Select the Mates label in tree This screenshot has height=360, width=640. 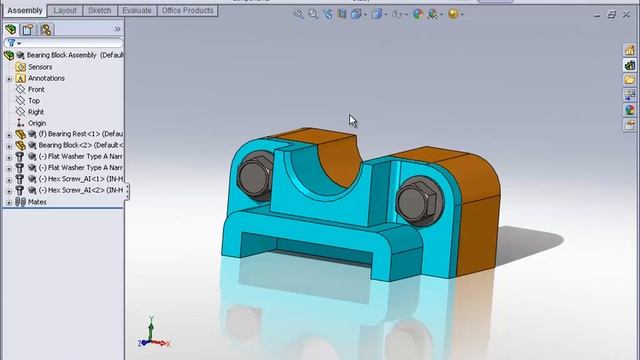pos(37,202)
